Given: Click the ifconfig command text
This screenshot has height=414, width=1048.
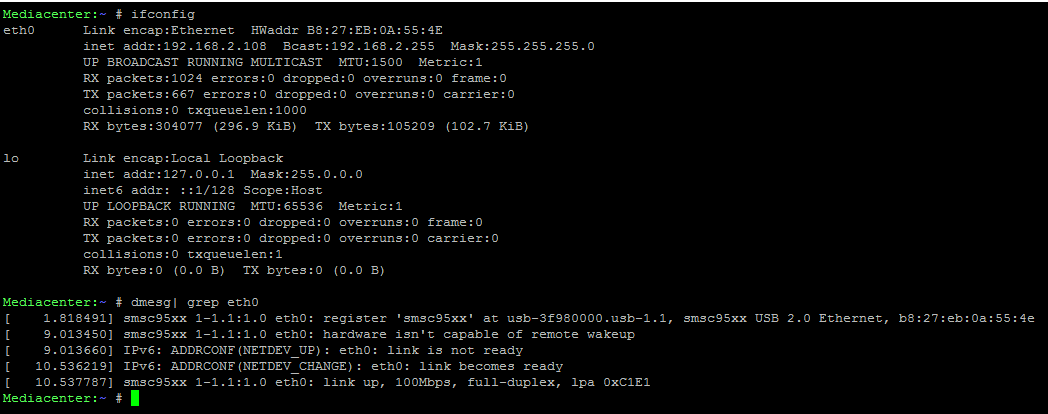Looking at the screenshot, I should pos(164,15).
